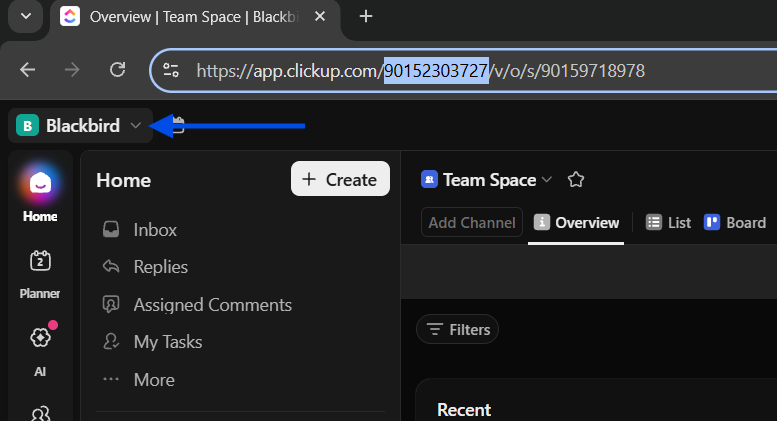This screenshot has height=421, width=777.
Task: Click the three-dots More icon
Action: (111, 379)
